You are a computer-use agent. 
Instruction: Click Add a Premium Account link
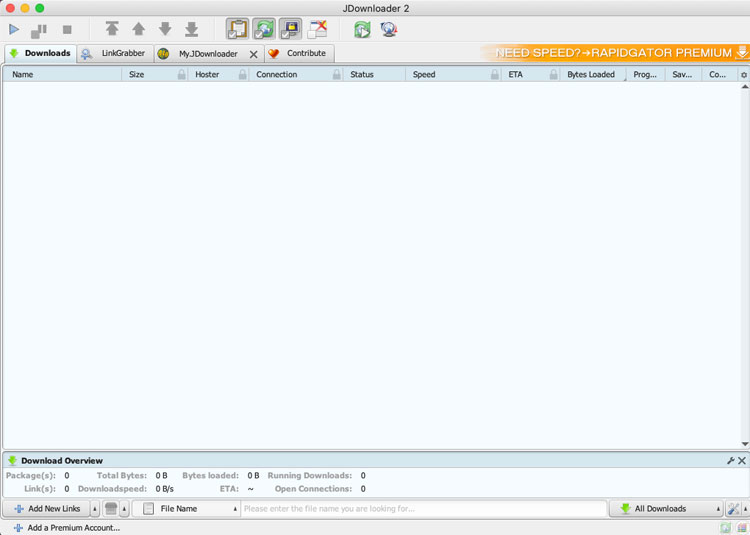tap(67, 528)
